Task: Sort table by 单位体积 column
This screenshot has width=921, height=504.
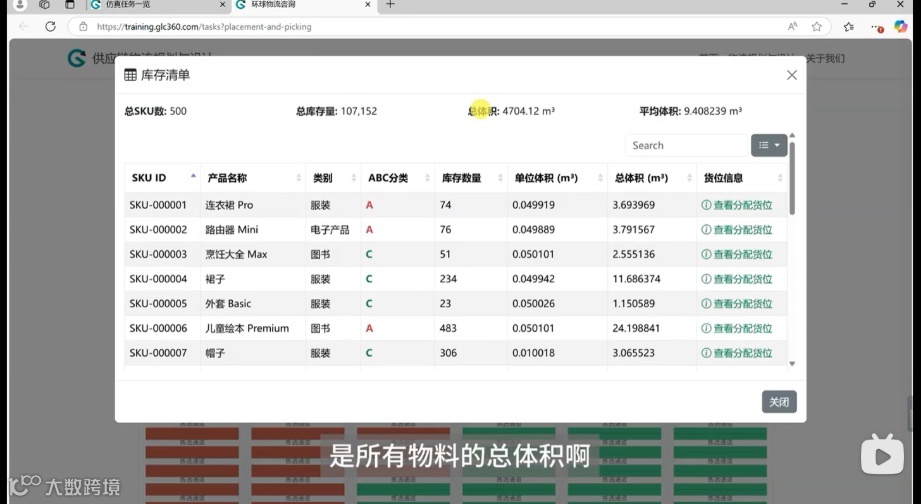Action: point(557,177)
